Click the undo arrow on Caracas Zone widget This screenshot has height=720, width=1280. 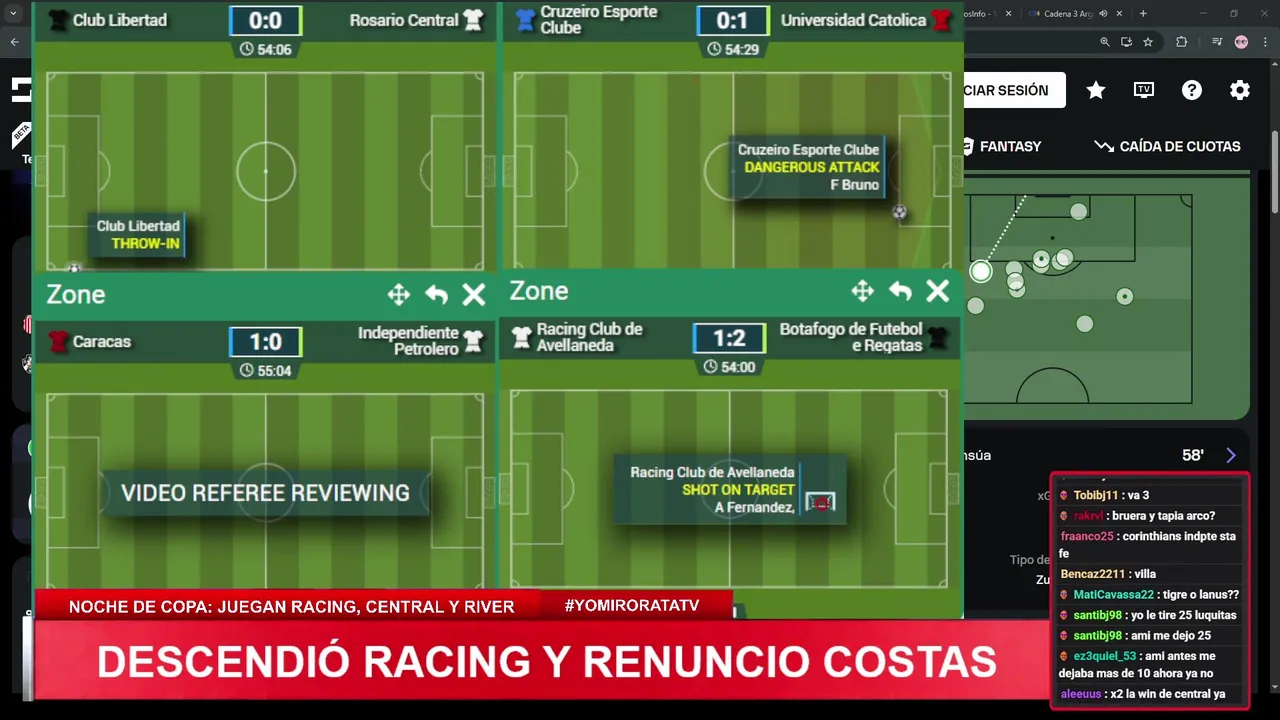[436, 294]
